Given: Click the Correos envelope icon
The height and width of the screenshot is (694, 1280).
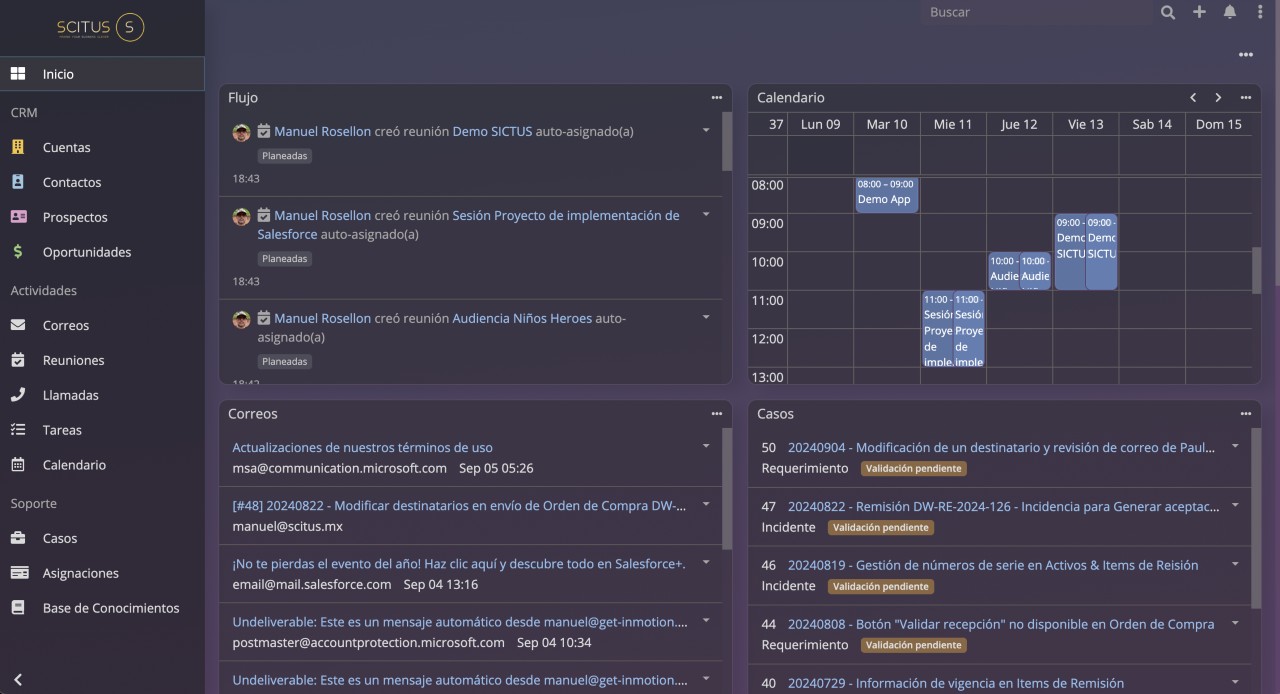Looking at the screenshot, I should [x=18, y=325].
